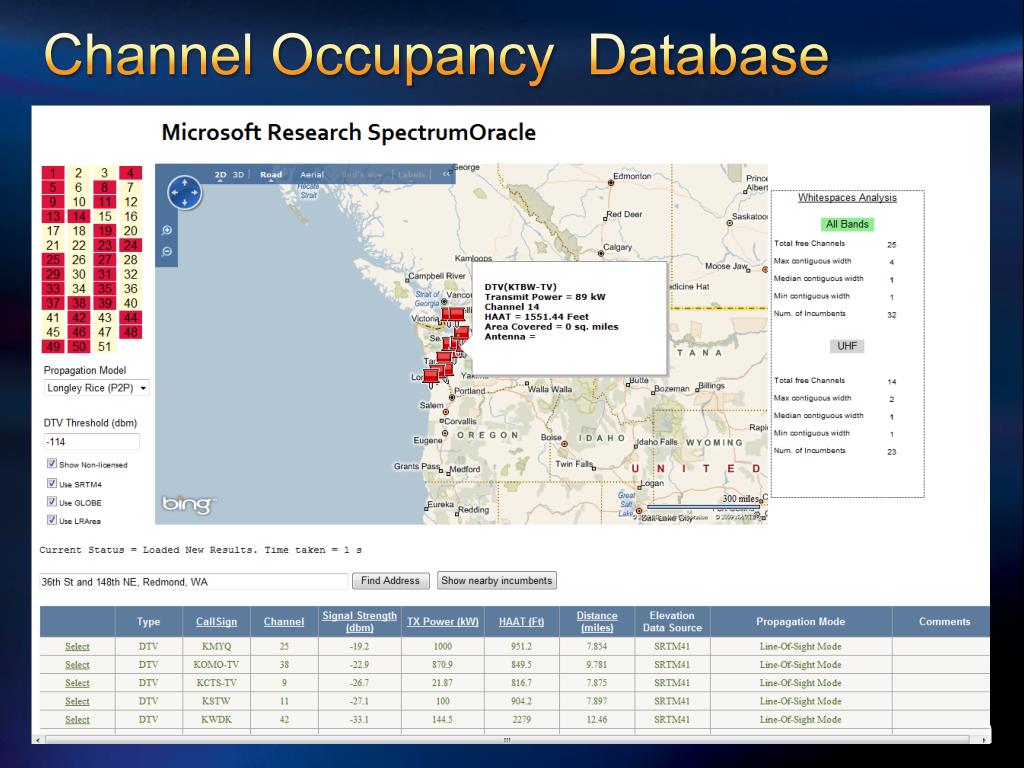1024x768 pixels.
Task: Sort table by Signal Strength column
Action: coord(359,621)
